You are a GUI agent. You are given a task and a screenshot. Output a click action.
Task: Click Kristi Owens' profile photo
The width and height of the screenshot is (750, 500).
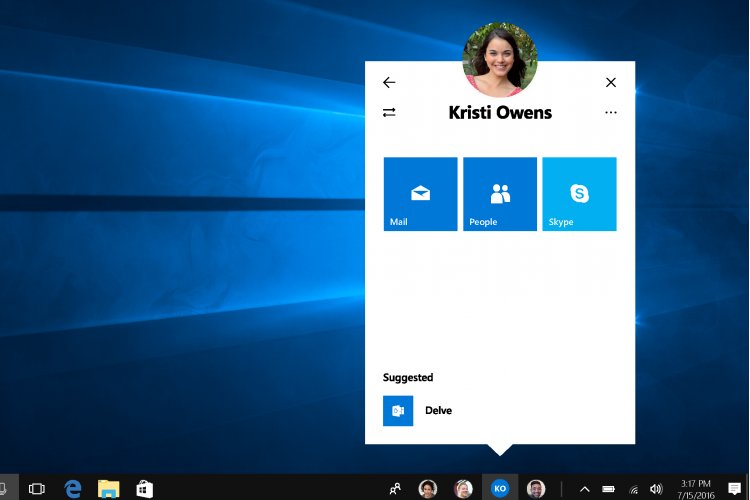[x=500, y=59]
